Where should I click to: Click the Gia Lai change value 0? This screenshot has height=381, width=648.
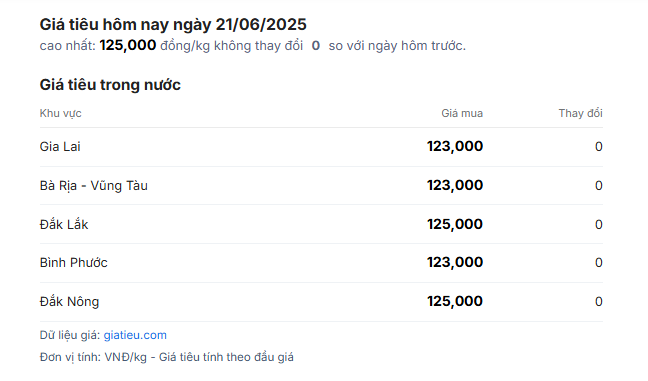point(598,147)
